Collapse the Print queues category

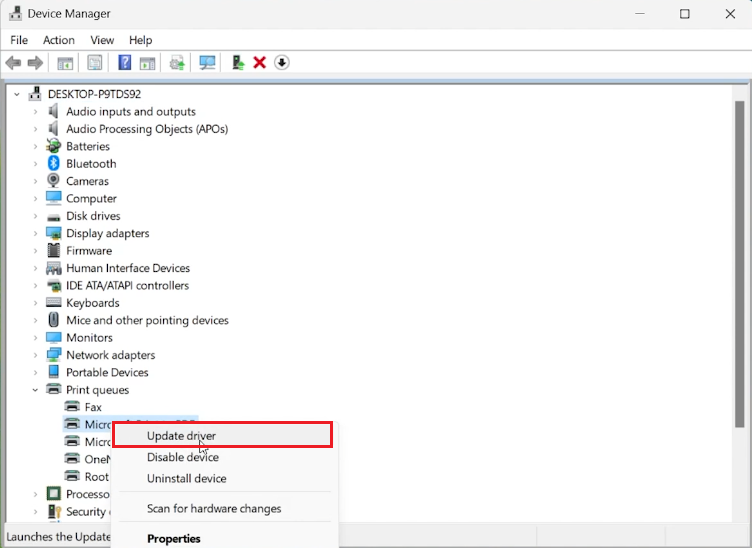tap(36, 390)
